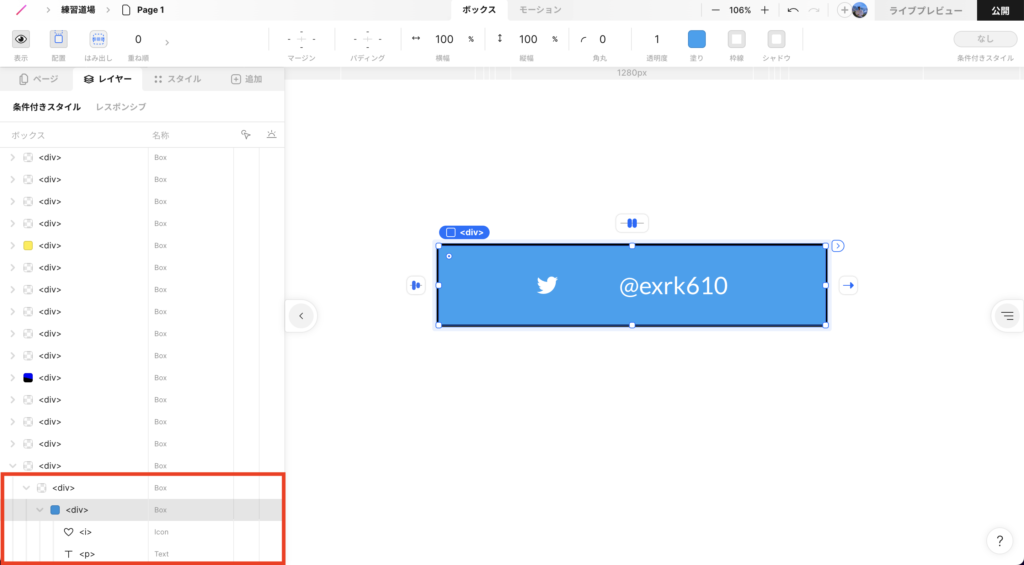Viewport: 1024px width, 565px height.
Task: Select the レスポンシブ sub-tab
Action: (x=121, y=106)
